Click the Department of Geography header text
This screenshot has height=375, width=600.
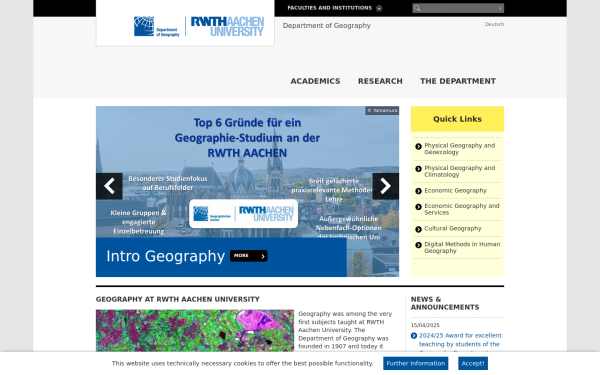(326, 26)
